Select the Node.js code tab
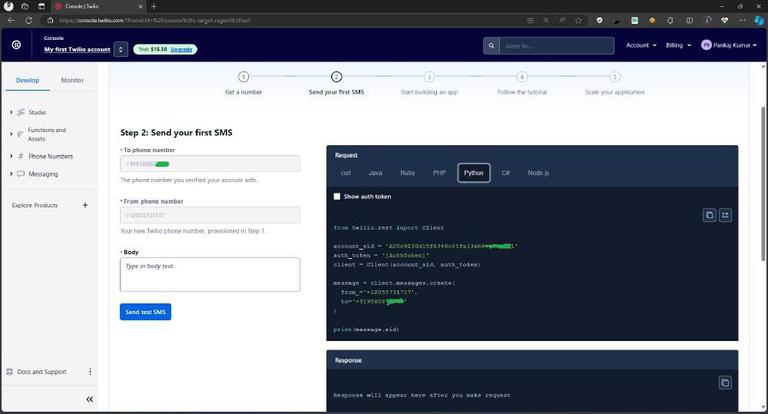Image resolution: width=768 pixels, height=414 pixels. point(538,173)
